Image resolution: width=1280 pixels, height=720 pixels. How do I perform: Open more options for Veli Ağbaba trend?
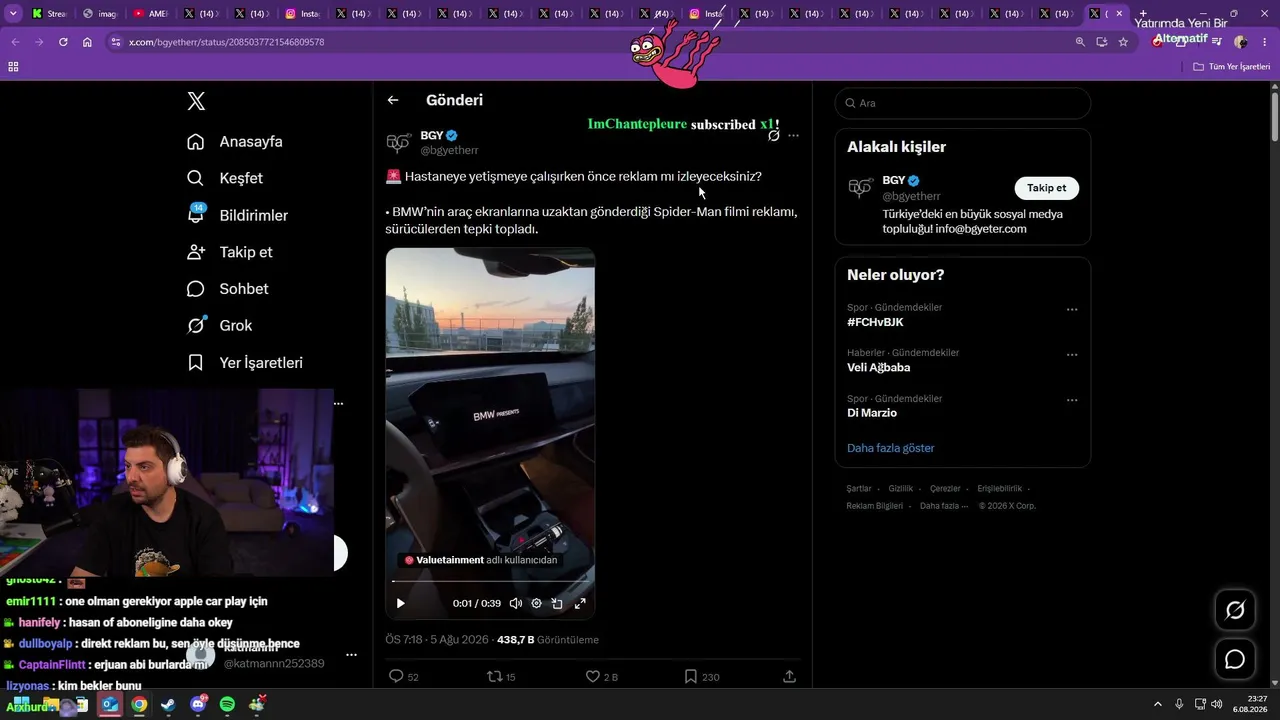coord(1072,355)
